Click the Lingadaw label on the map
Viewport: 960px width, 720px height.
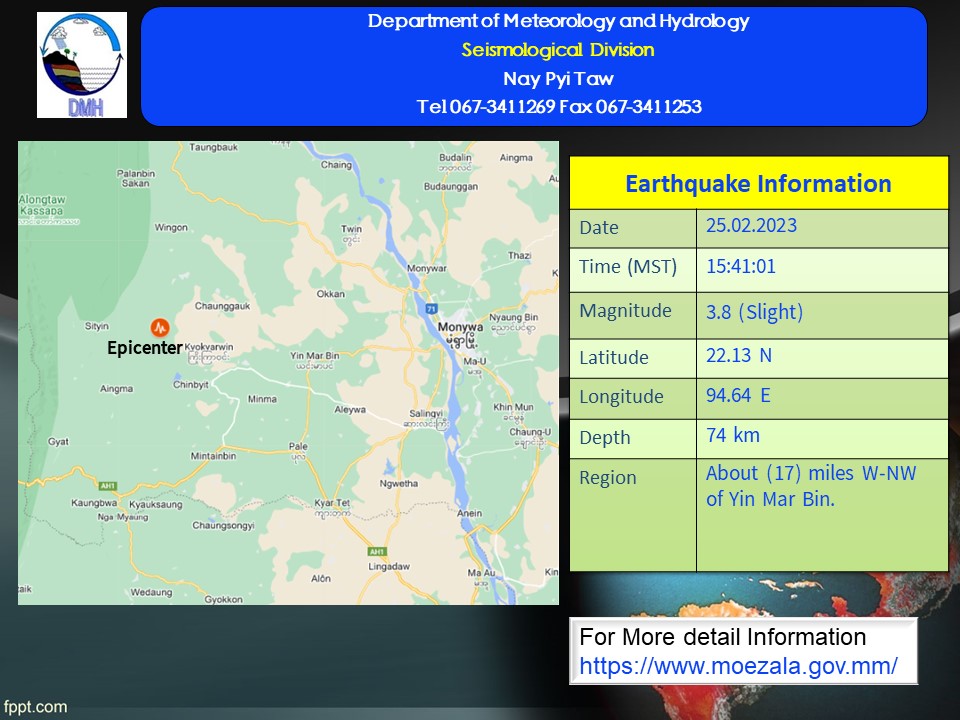tap(389, 566)
